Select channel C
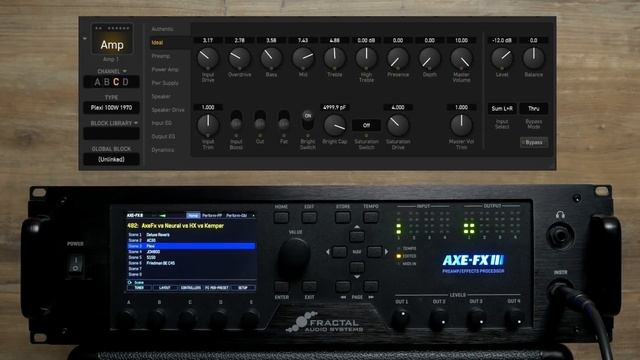This screenshot has width=640, height=360. tap(116, 82)
